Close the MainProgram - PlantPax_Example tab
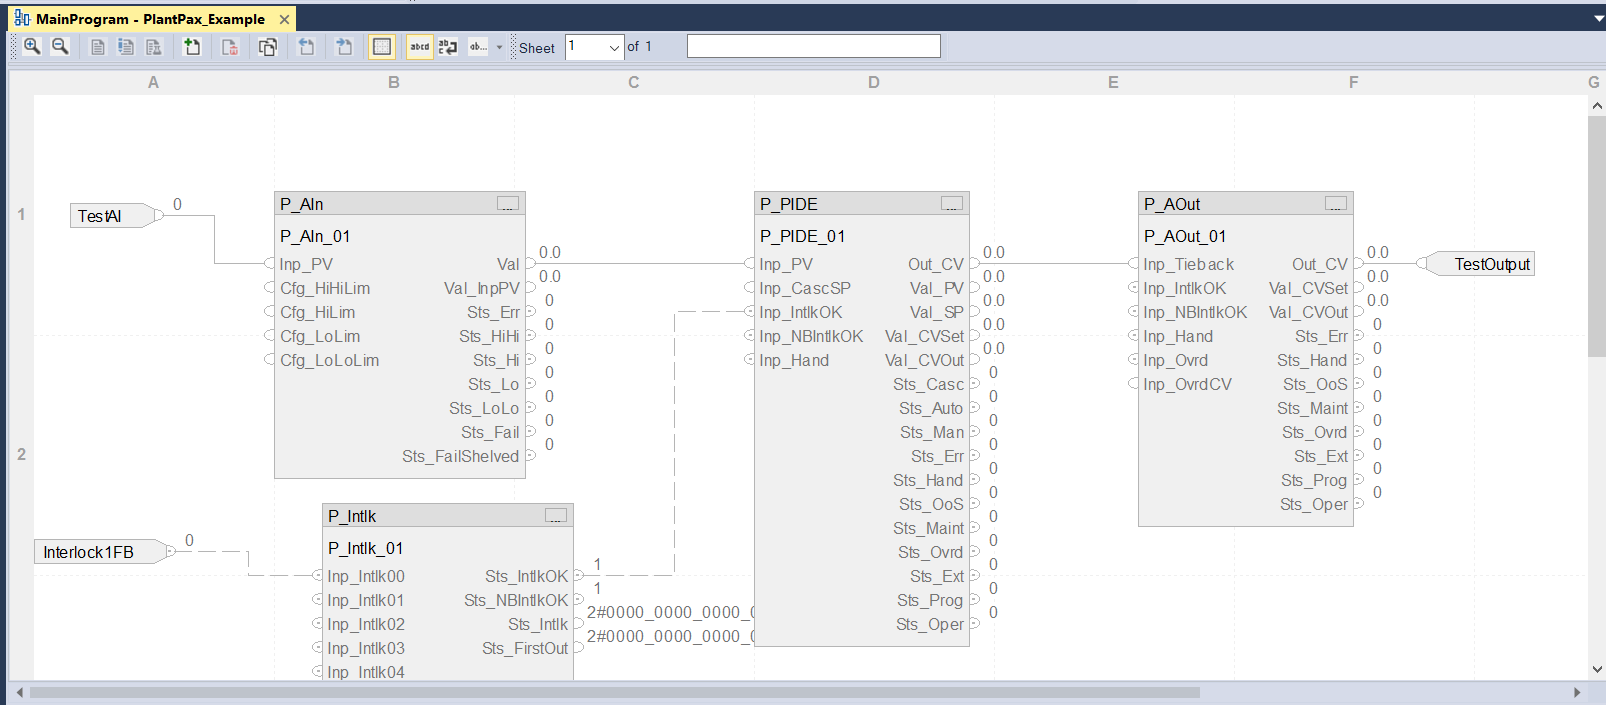1606x705 pixels. [284, 19]
